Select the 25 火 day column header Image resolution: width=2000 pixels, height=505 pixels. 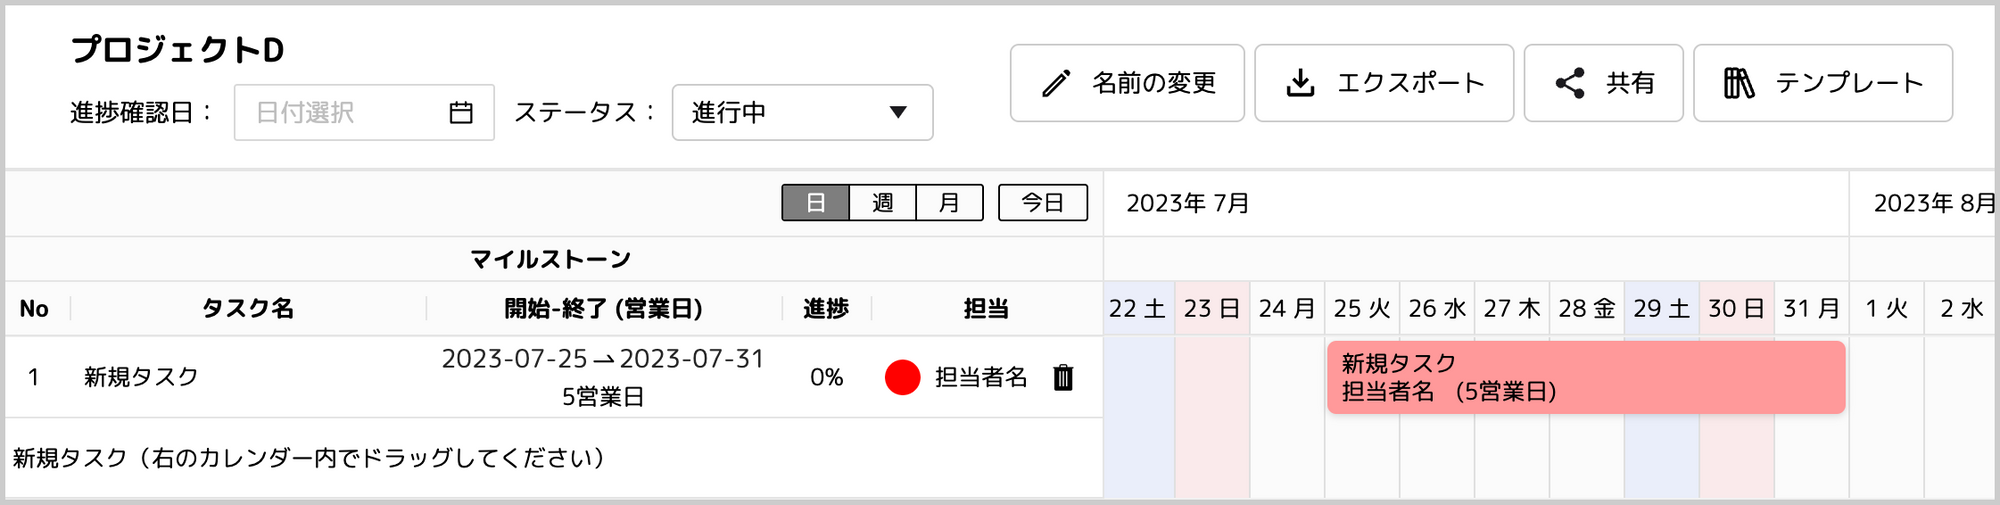[1362, 308]
